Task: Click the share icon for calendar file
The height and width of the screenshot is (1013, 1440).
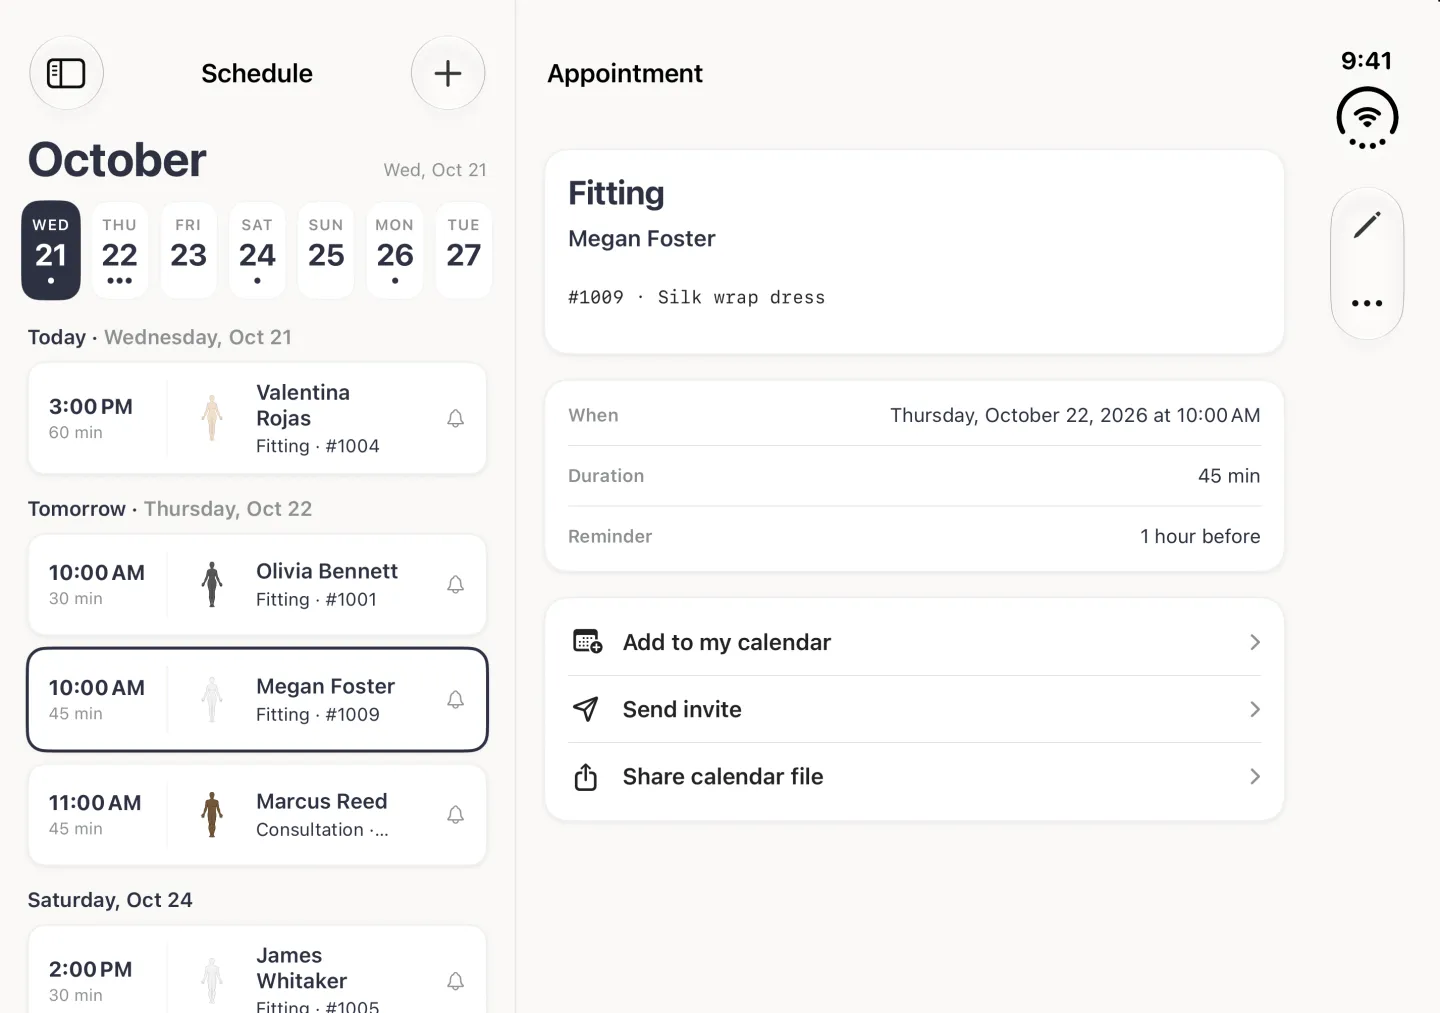Action: click(586, 777)
